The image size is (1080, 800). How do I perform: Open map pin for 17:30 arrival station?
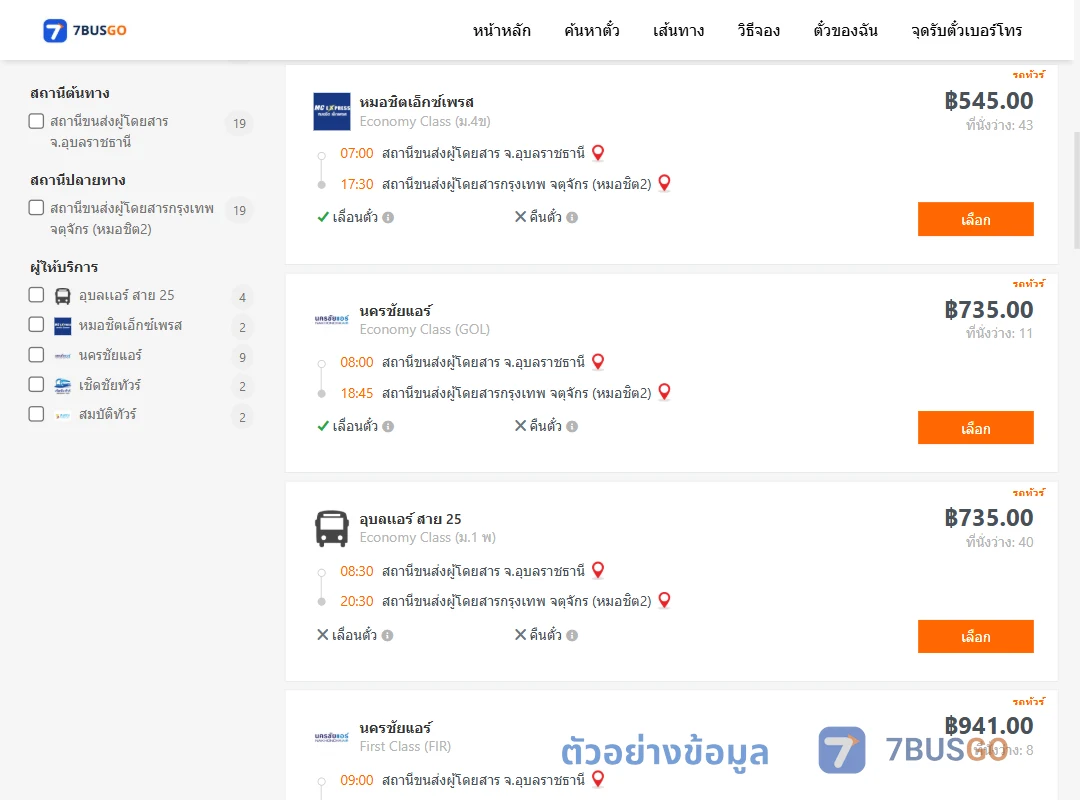(665, 183)
